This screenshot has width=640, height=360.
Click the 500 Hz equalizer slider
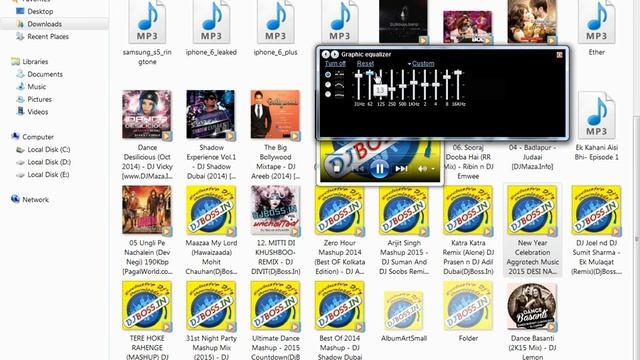403,84
